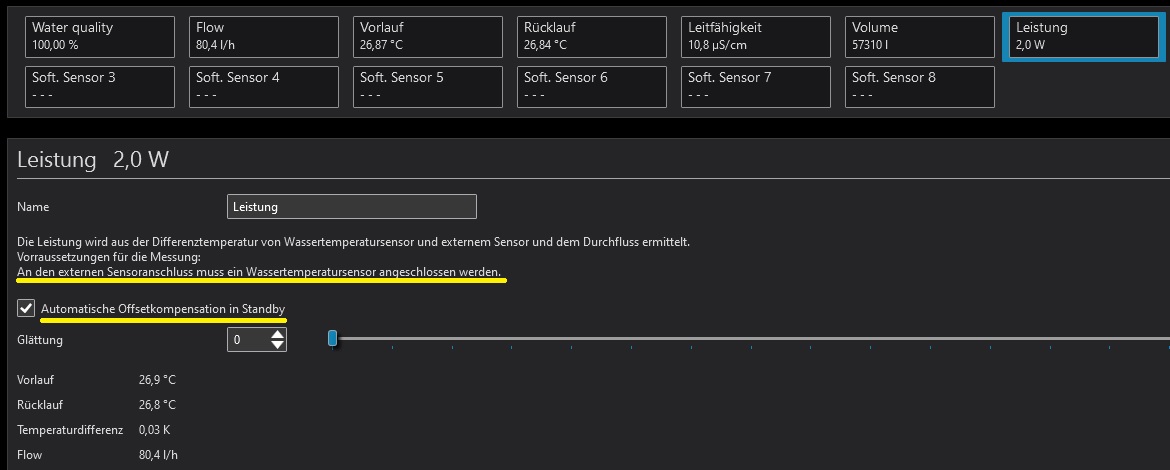Open the Soft. Sensor 8 tile

coord(920,87)
